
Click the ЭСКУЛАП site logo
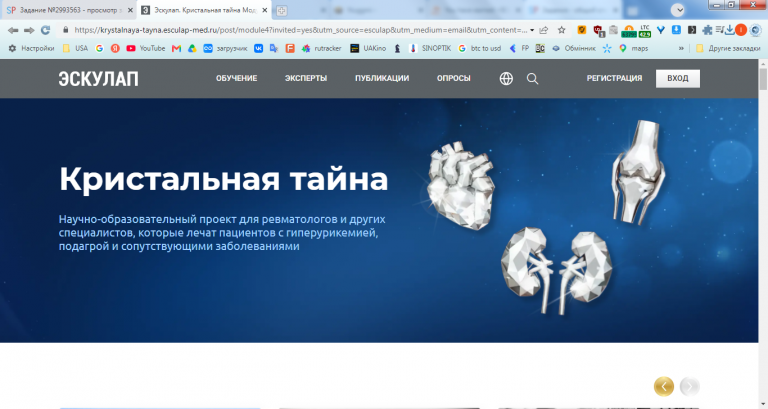[x=98, y=78]
